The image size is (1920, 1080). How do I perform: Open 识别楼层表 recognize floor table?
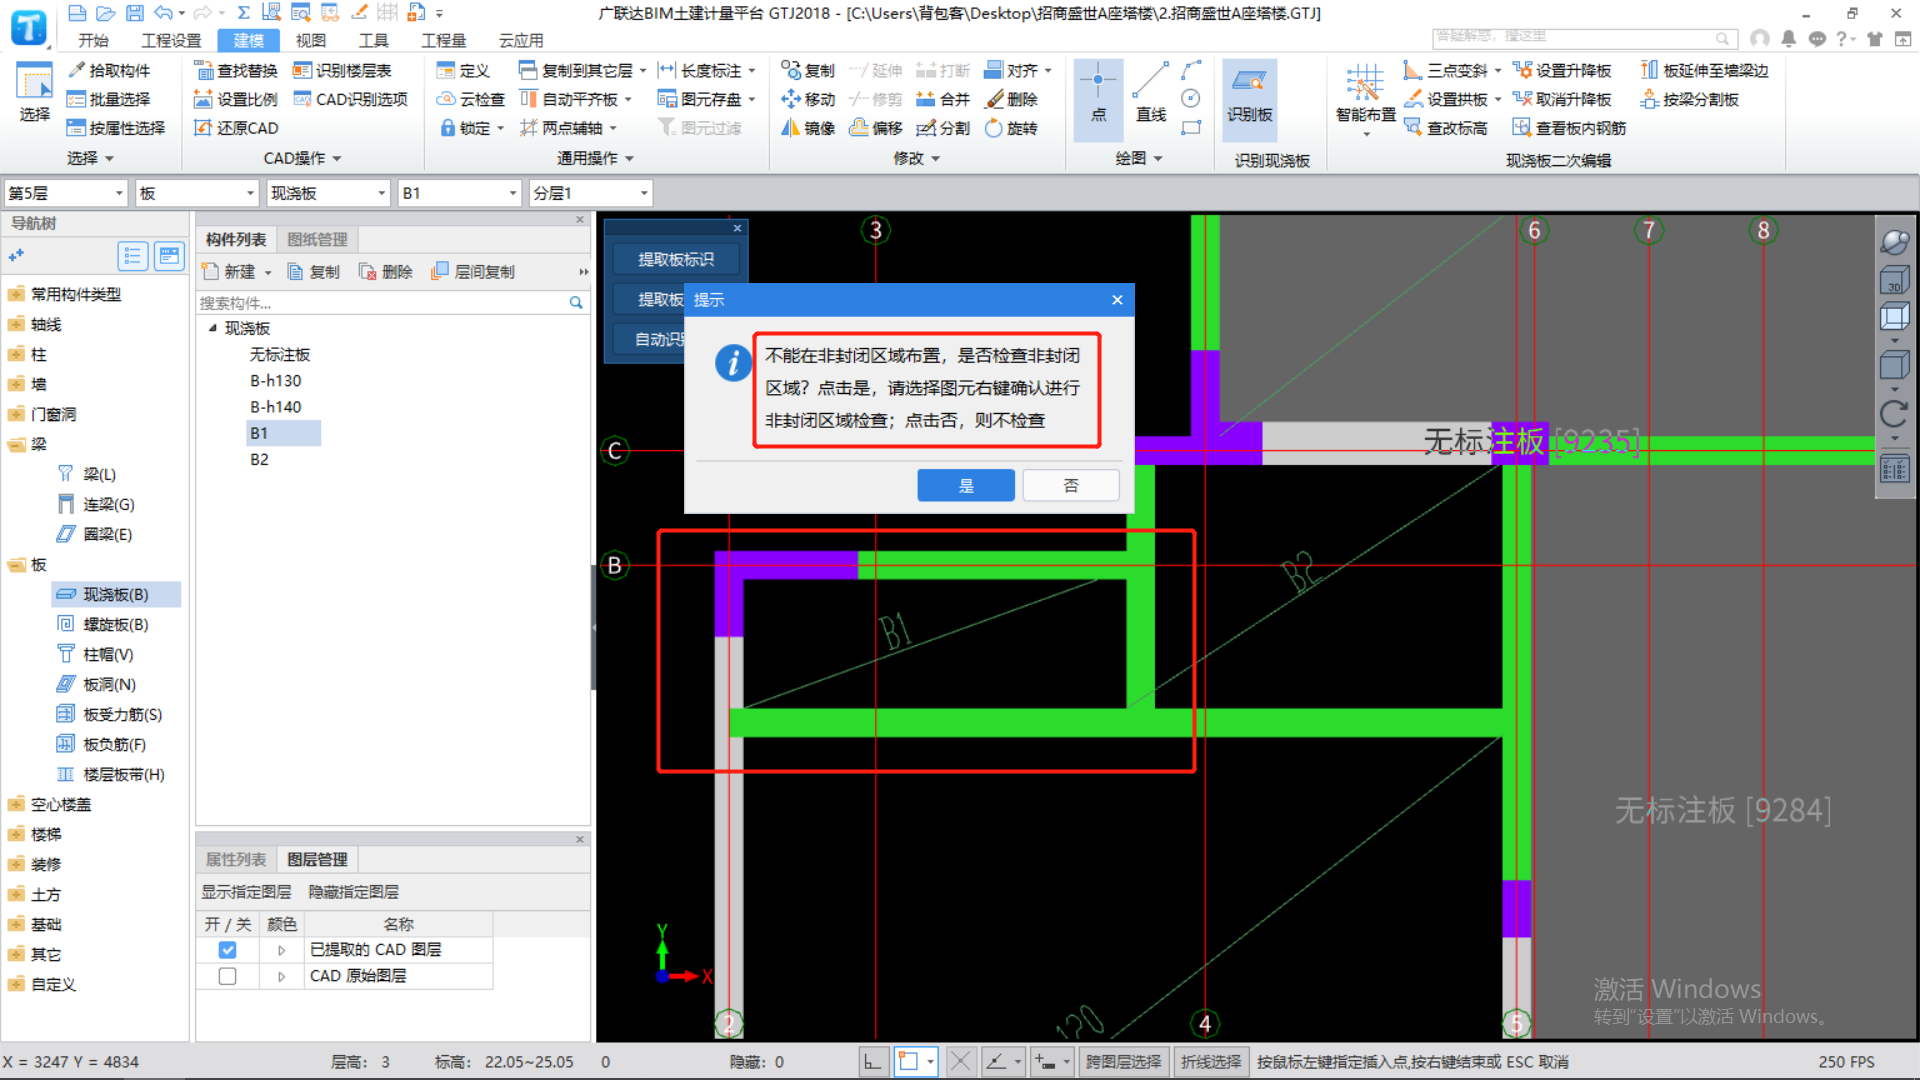pyautogui.click(x=342, y=70)
